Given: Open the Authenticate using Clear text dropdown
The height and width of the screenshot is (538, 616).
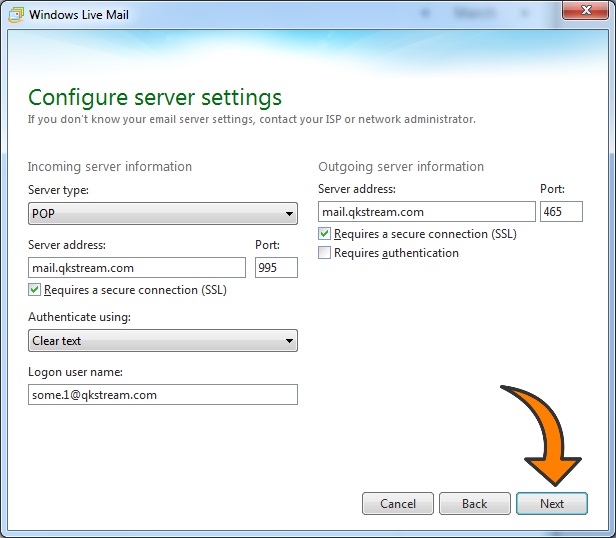Looking at the screenshot, I should (163, 341).
